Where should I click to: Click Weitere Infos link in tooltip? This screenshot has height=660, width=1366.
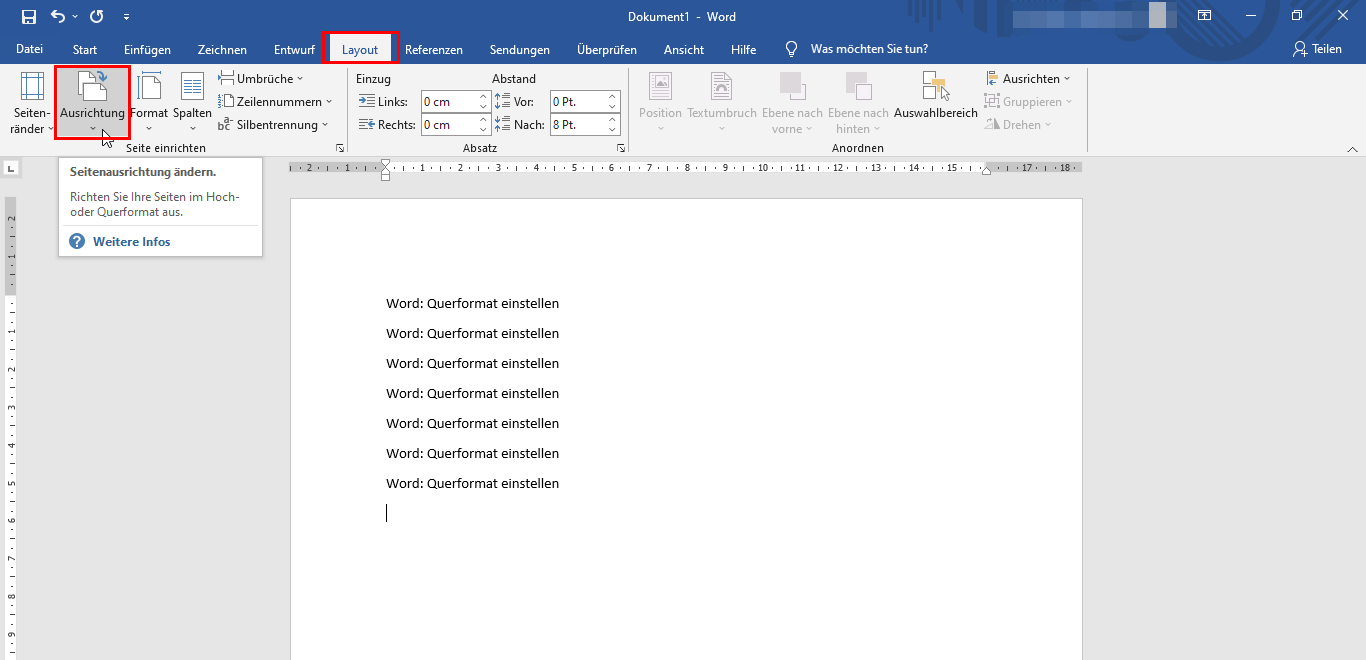(x=132, y=242)
